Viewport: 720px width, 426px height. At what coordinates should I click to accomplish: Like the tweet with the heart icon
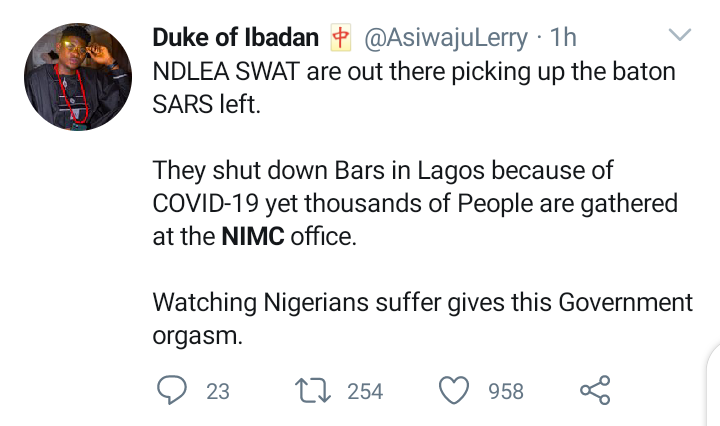[x=456, y=390]
